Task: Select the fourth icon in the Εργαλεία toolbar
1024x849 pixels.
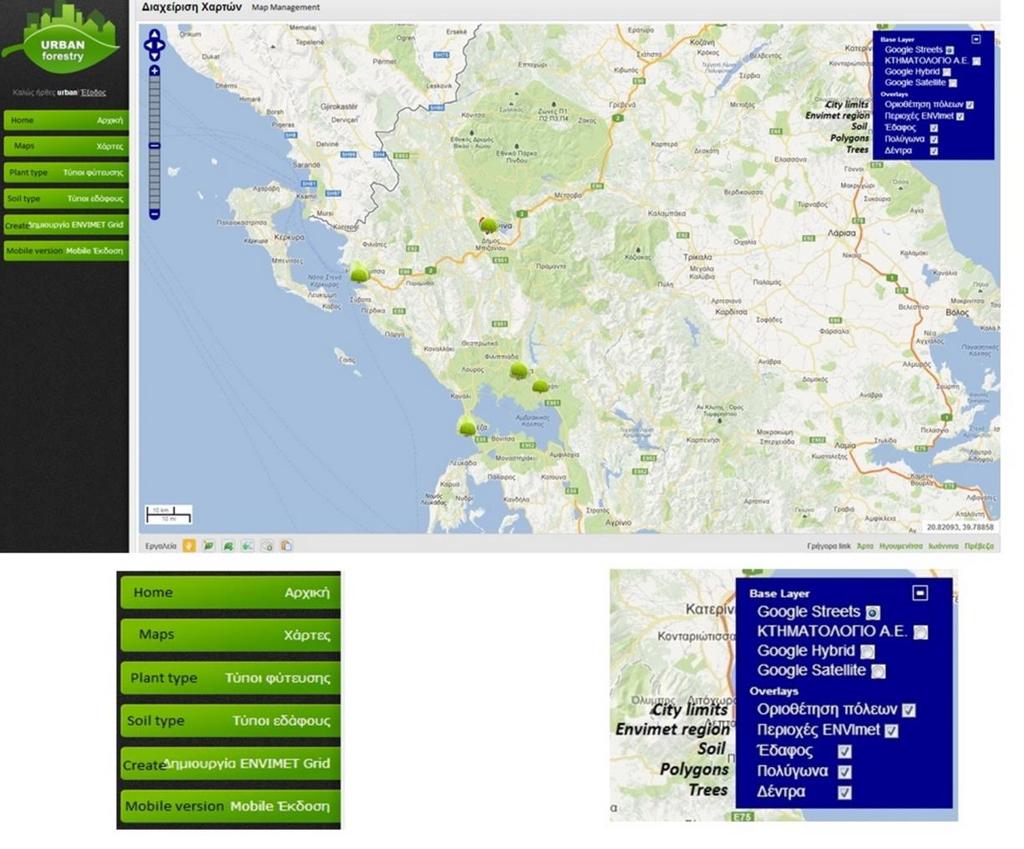Action: click(248, 545)
